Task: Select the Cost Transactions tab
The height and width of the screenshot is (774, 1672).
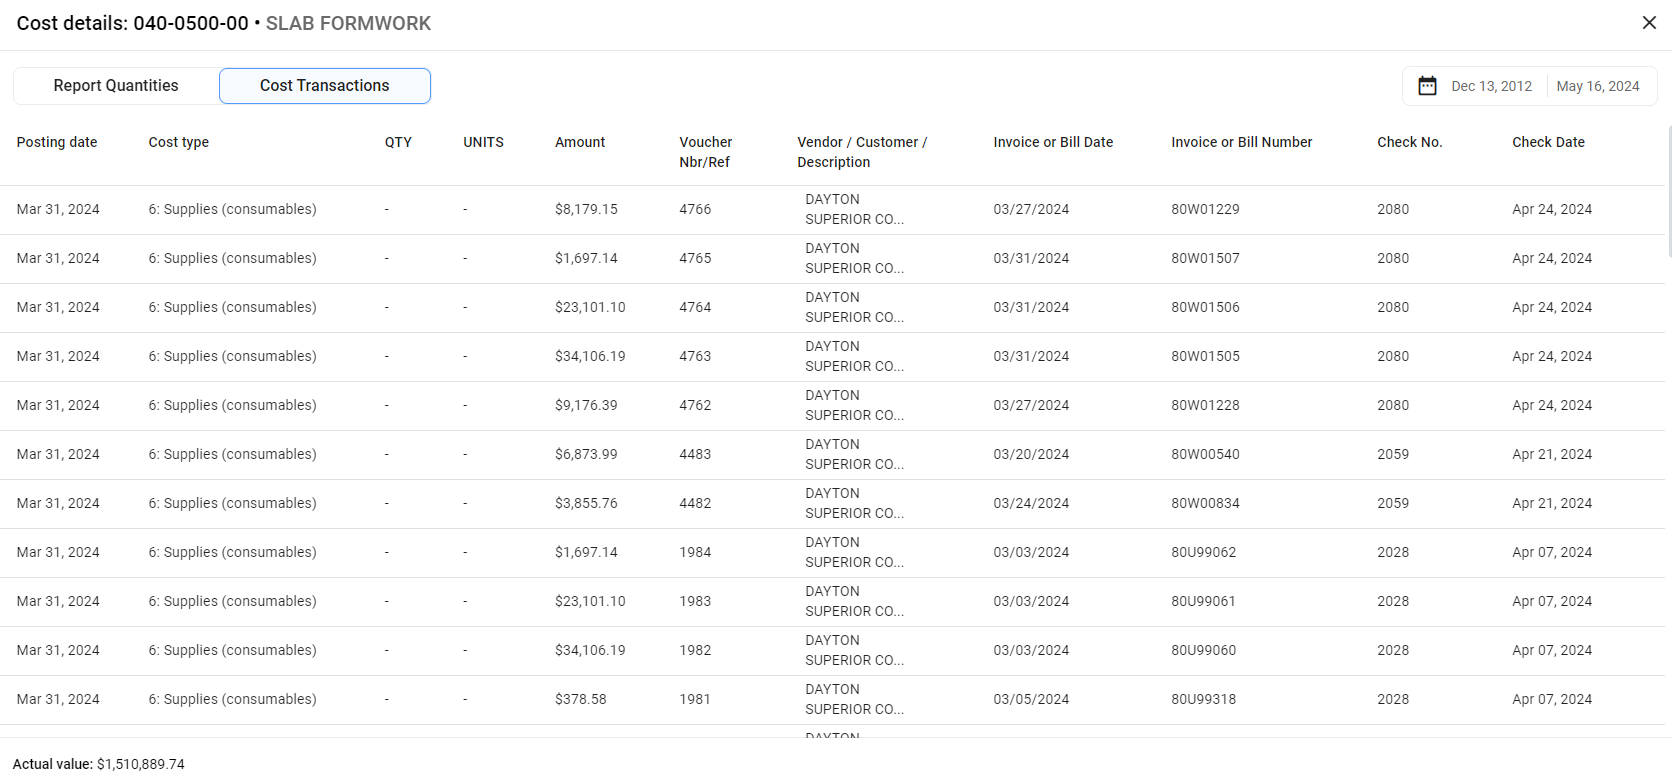Action: (x=325, y=86)
